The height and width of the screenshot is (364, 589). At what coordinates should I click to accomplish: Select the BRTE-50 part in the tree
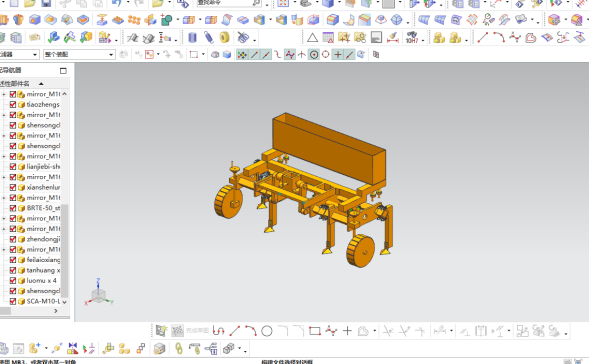coord(43,208)
